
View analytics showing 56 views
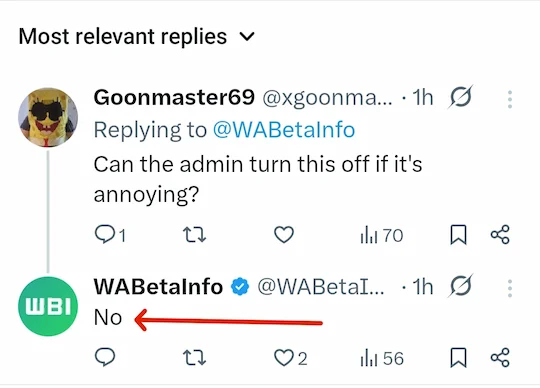tap(382, 358)
